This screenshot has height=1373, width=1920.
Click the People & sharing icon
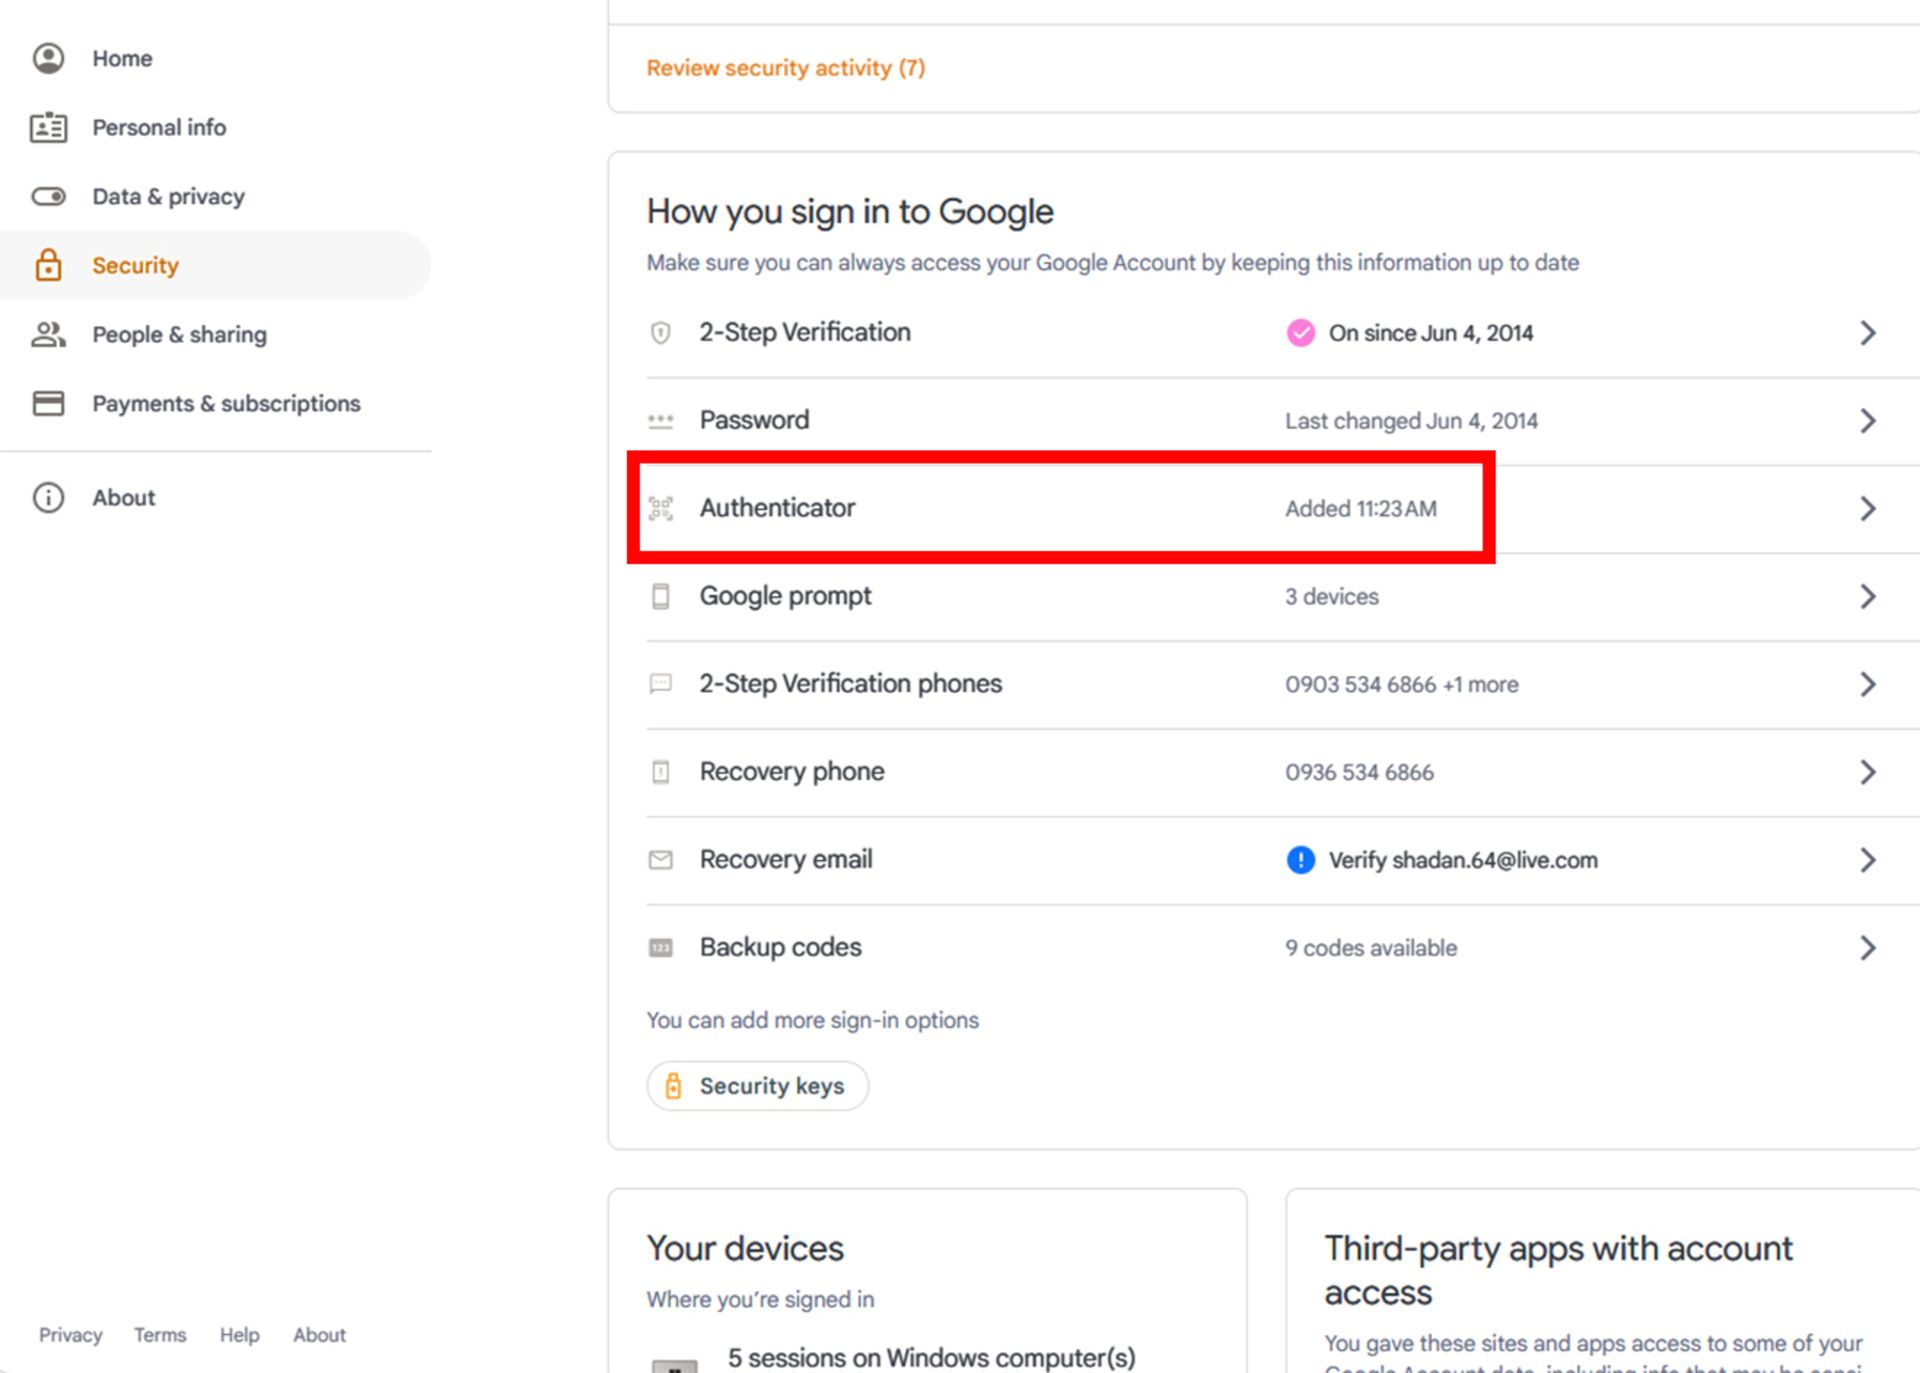[x=48, y=334]
